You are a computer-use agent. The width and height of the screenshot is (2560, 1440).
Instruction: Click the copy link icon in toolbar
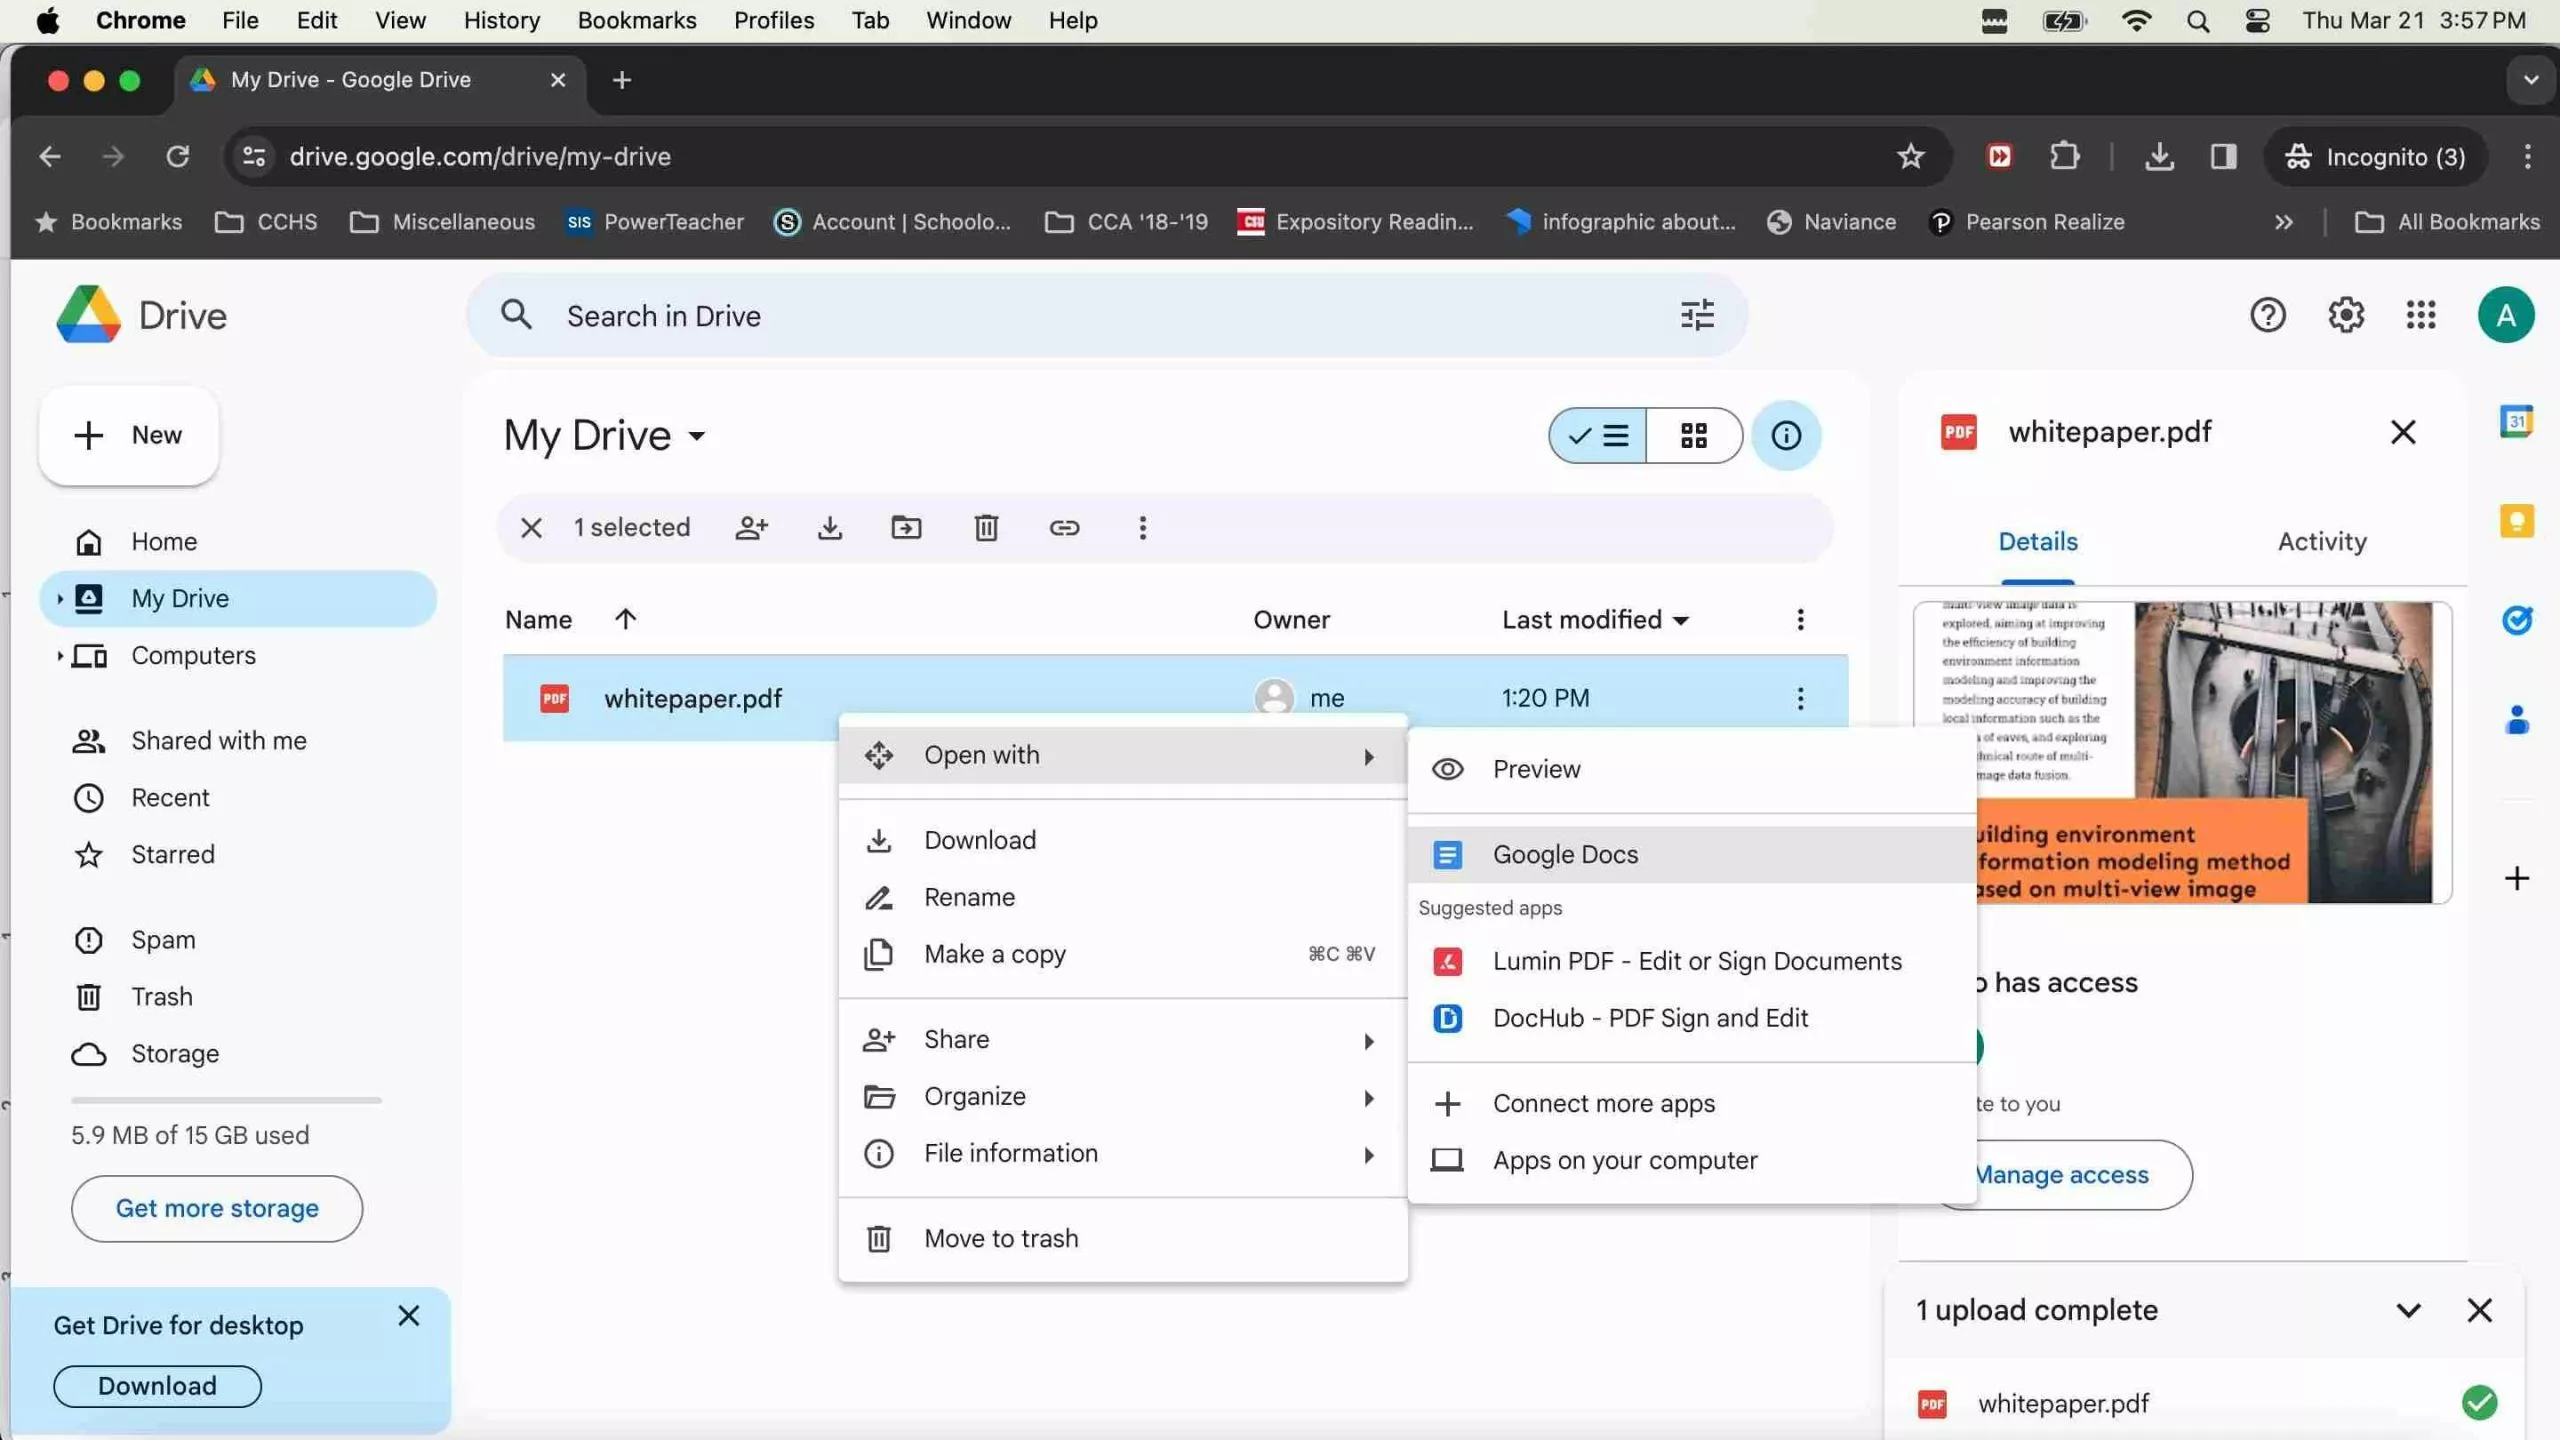tap(1064, 527)
